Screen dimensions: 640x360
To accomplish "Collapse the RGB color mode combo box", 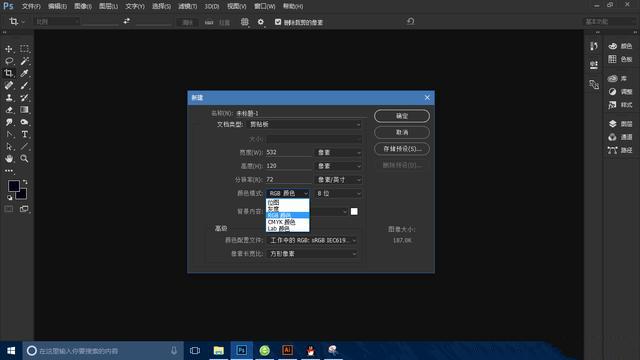I will coord(288,193).
